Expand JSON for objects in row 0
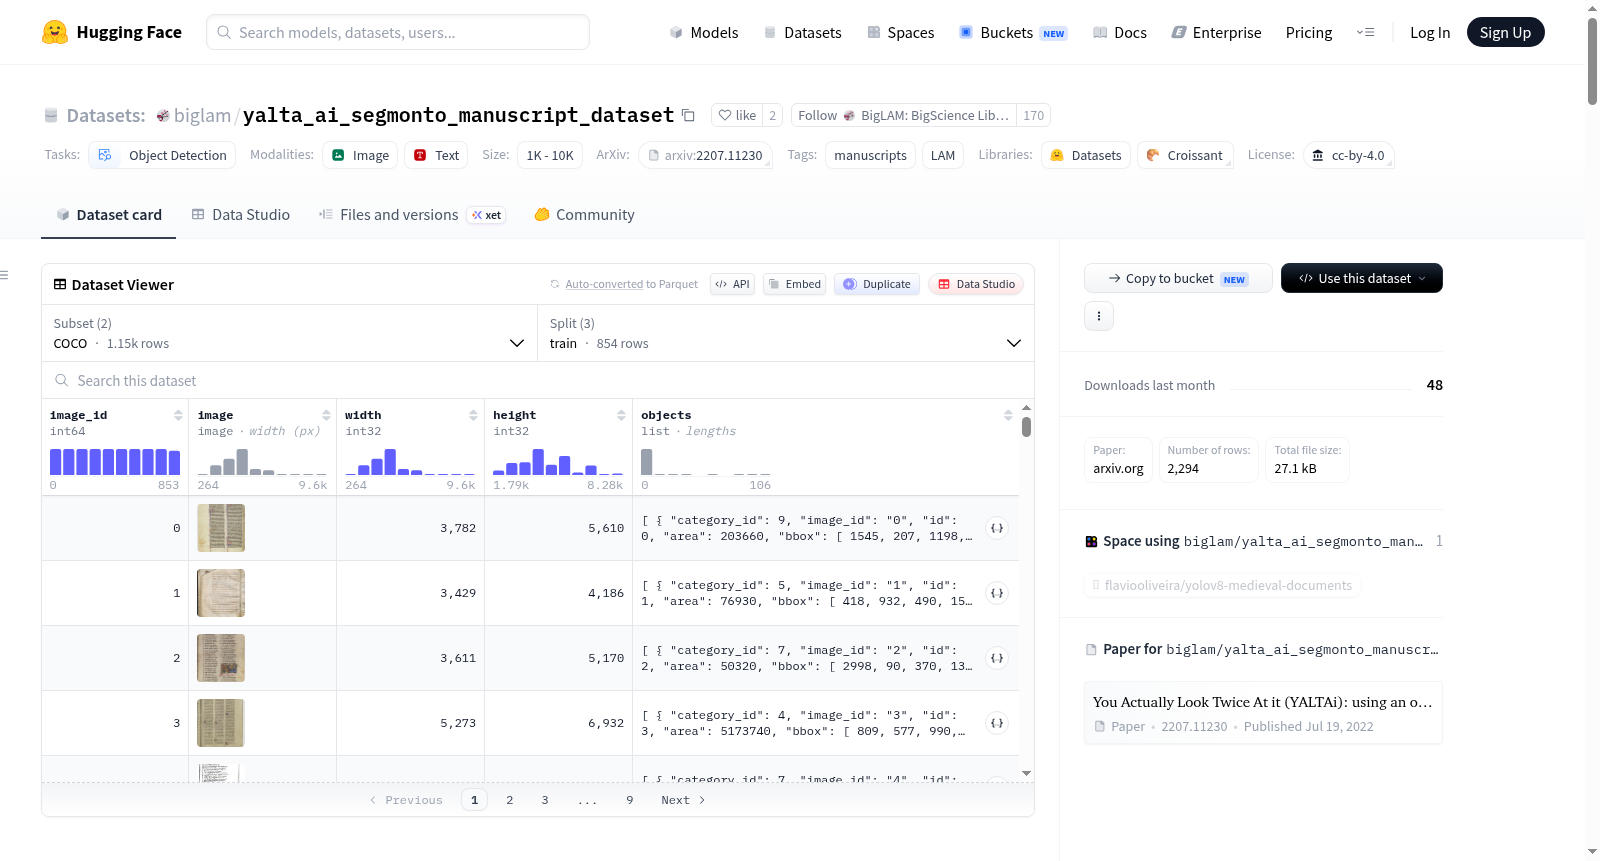The width and height of the screenshot is (1600, 861). [997, 528]
